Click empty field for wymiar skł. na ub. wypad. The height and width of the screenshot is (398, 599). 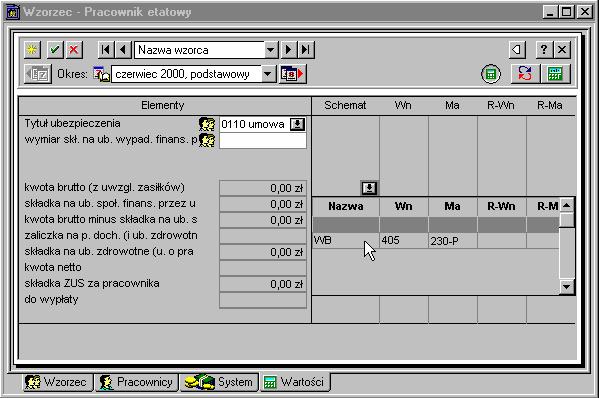point(263,141)
